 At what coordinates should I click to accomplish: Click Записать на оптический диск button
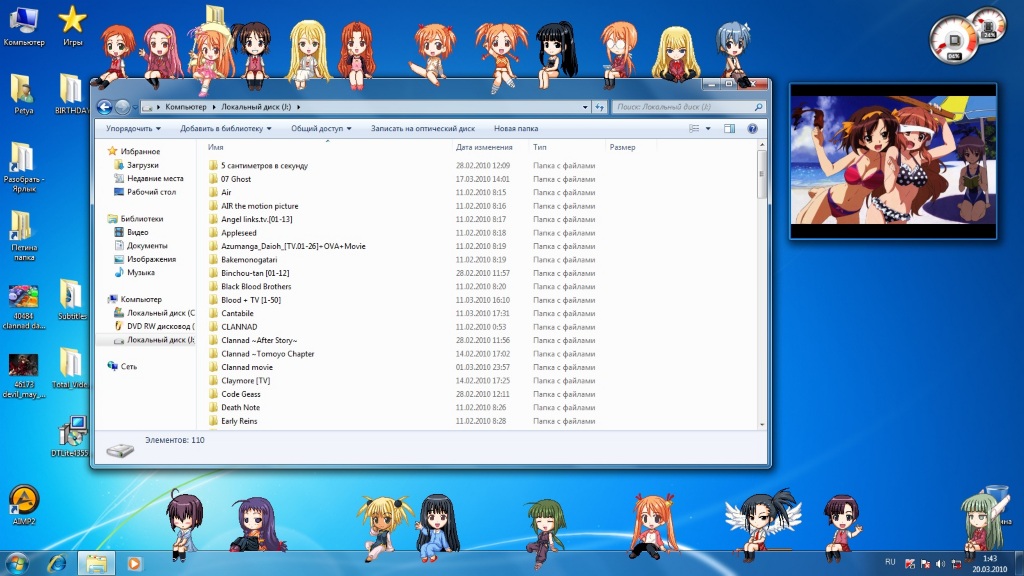point(423,129)
